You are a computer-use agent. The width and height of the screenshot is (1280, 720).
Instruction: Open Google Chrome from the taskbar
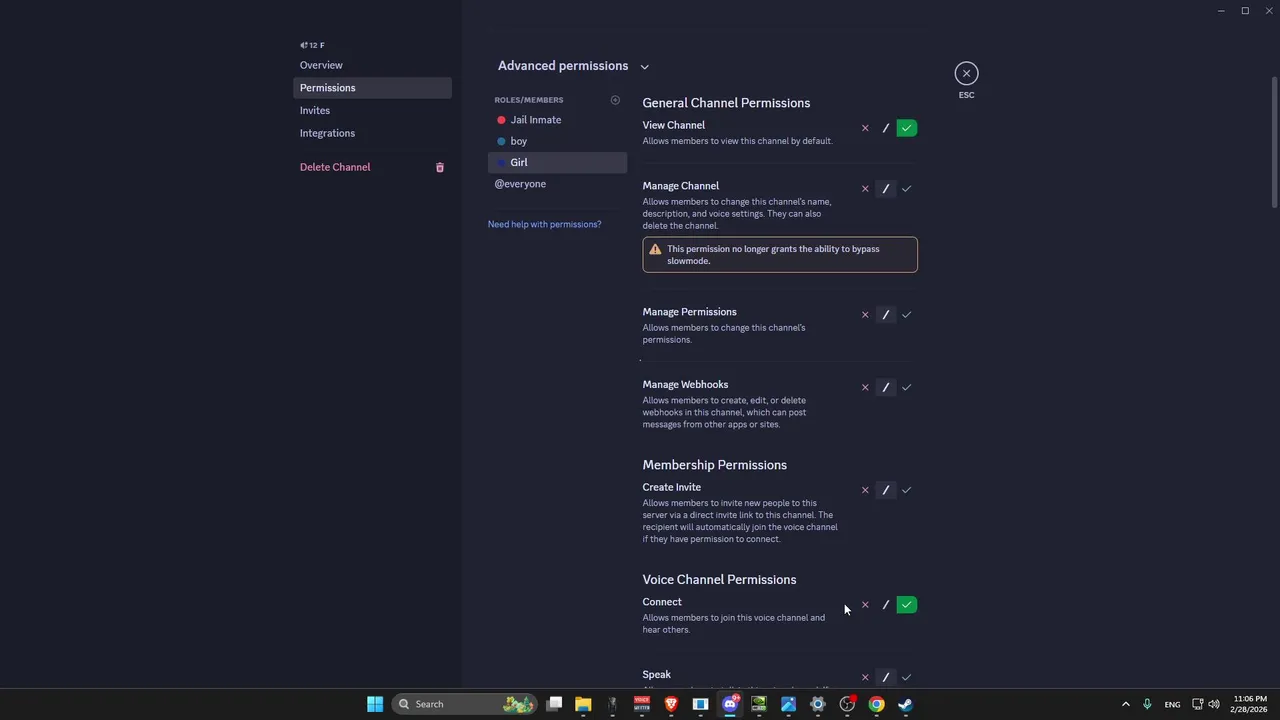tap(876, 704)
